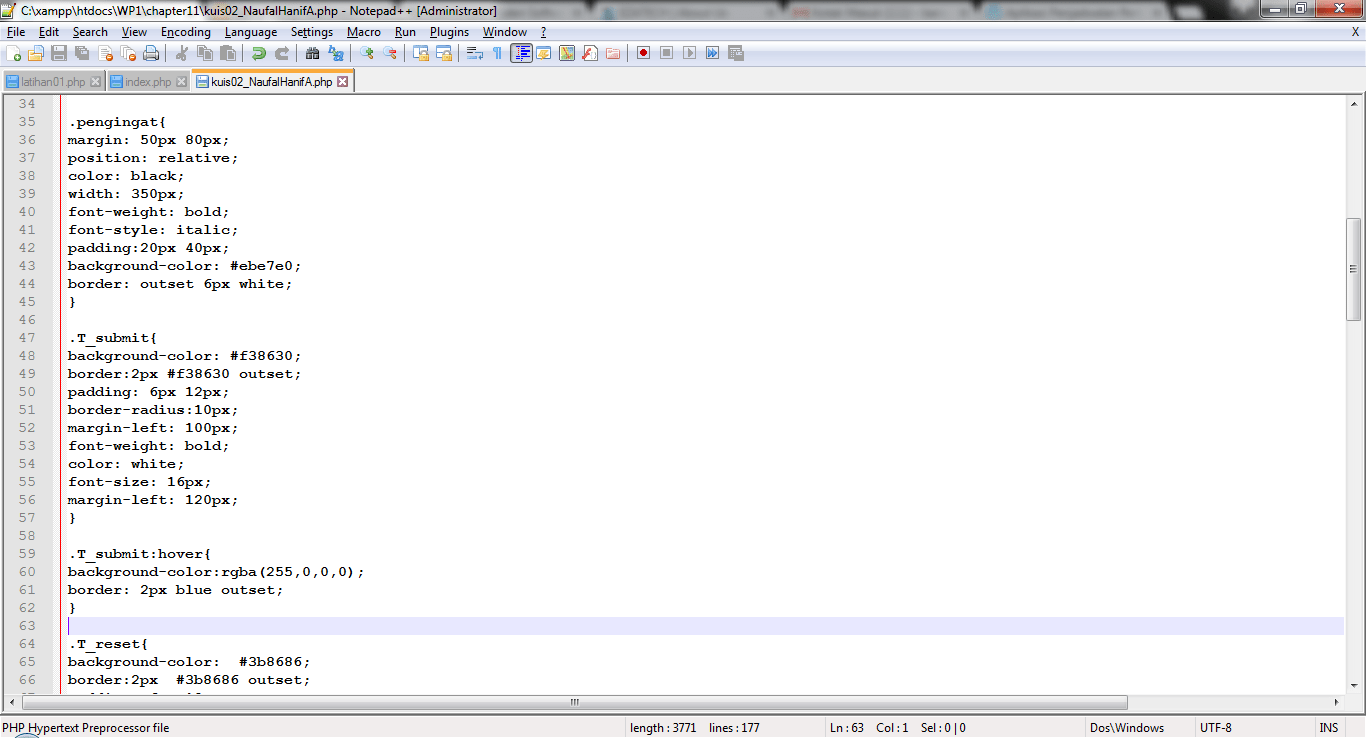
Task: Close the index.php tab
Action: [182, 82]
